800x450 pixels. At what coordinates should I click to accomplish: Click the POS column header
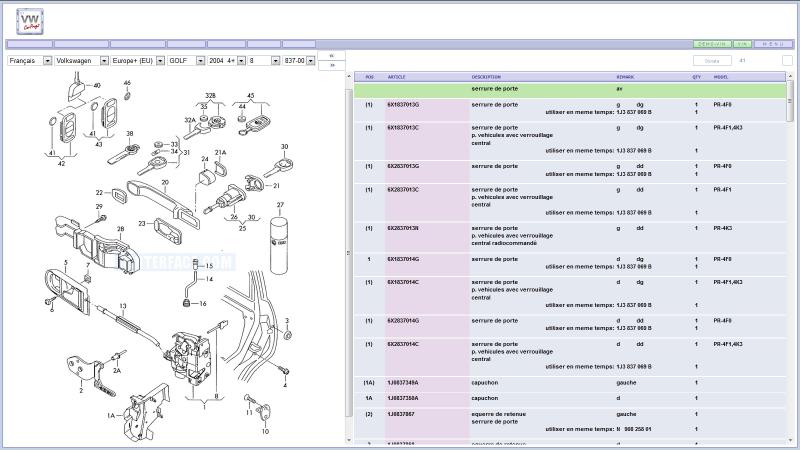pyautogui.click(x=370, y=77)
